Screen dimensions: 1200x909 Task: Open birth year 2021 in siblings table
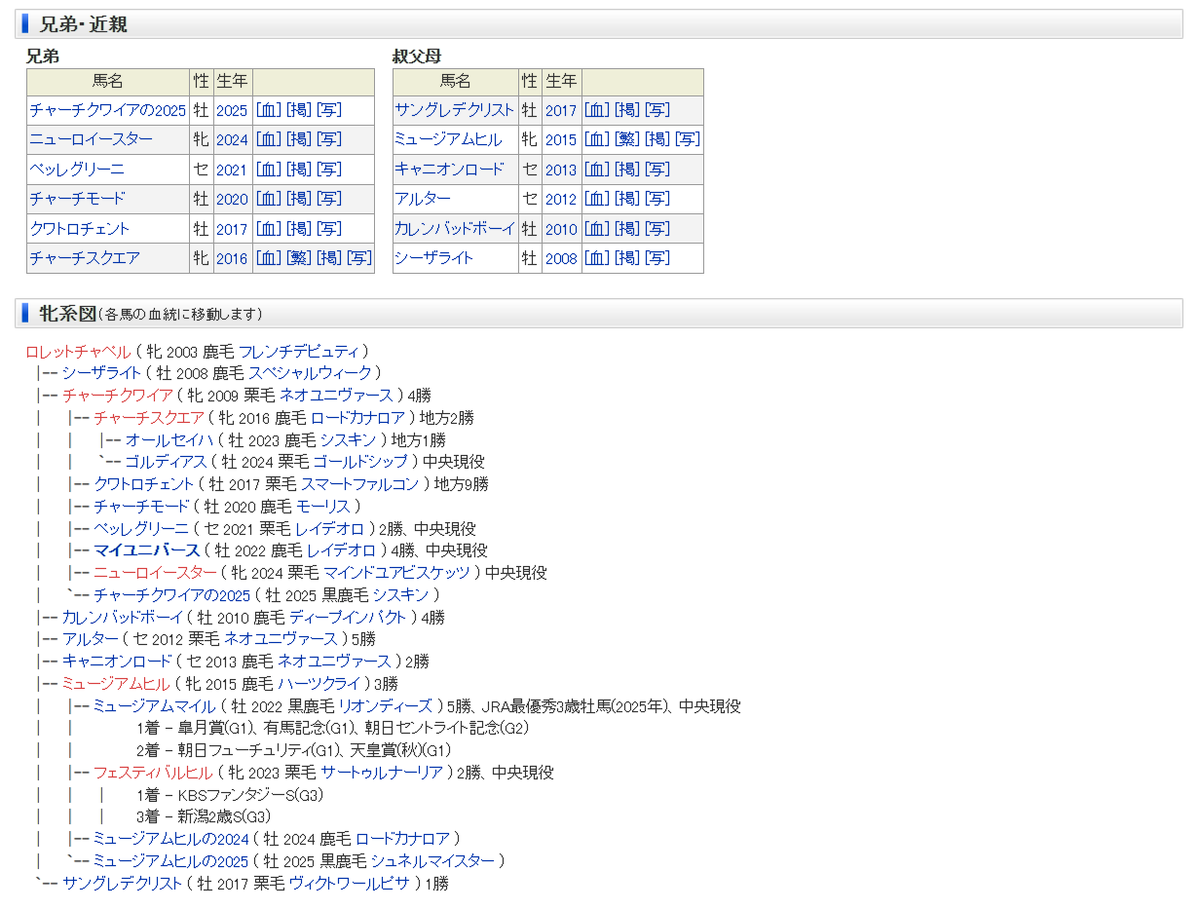tap(232, 169)
